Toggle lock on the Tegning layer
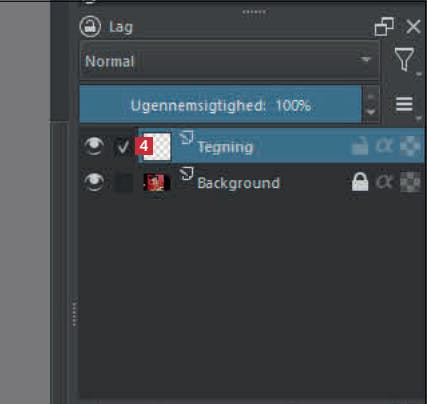Screen dimensions: 427x404 point(360,146)
